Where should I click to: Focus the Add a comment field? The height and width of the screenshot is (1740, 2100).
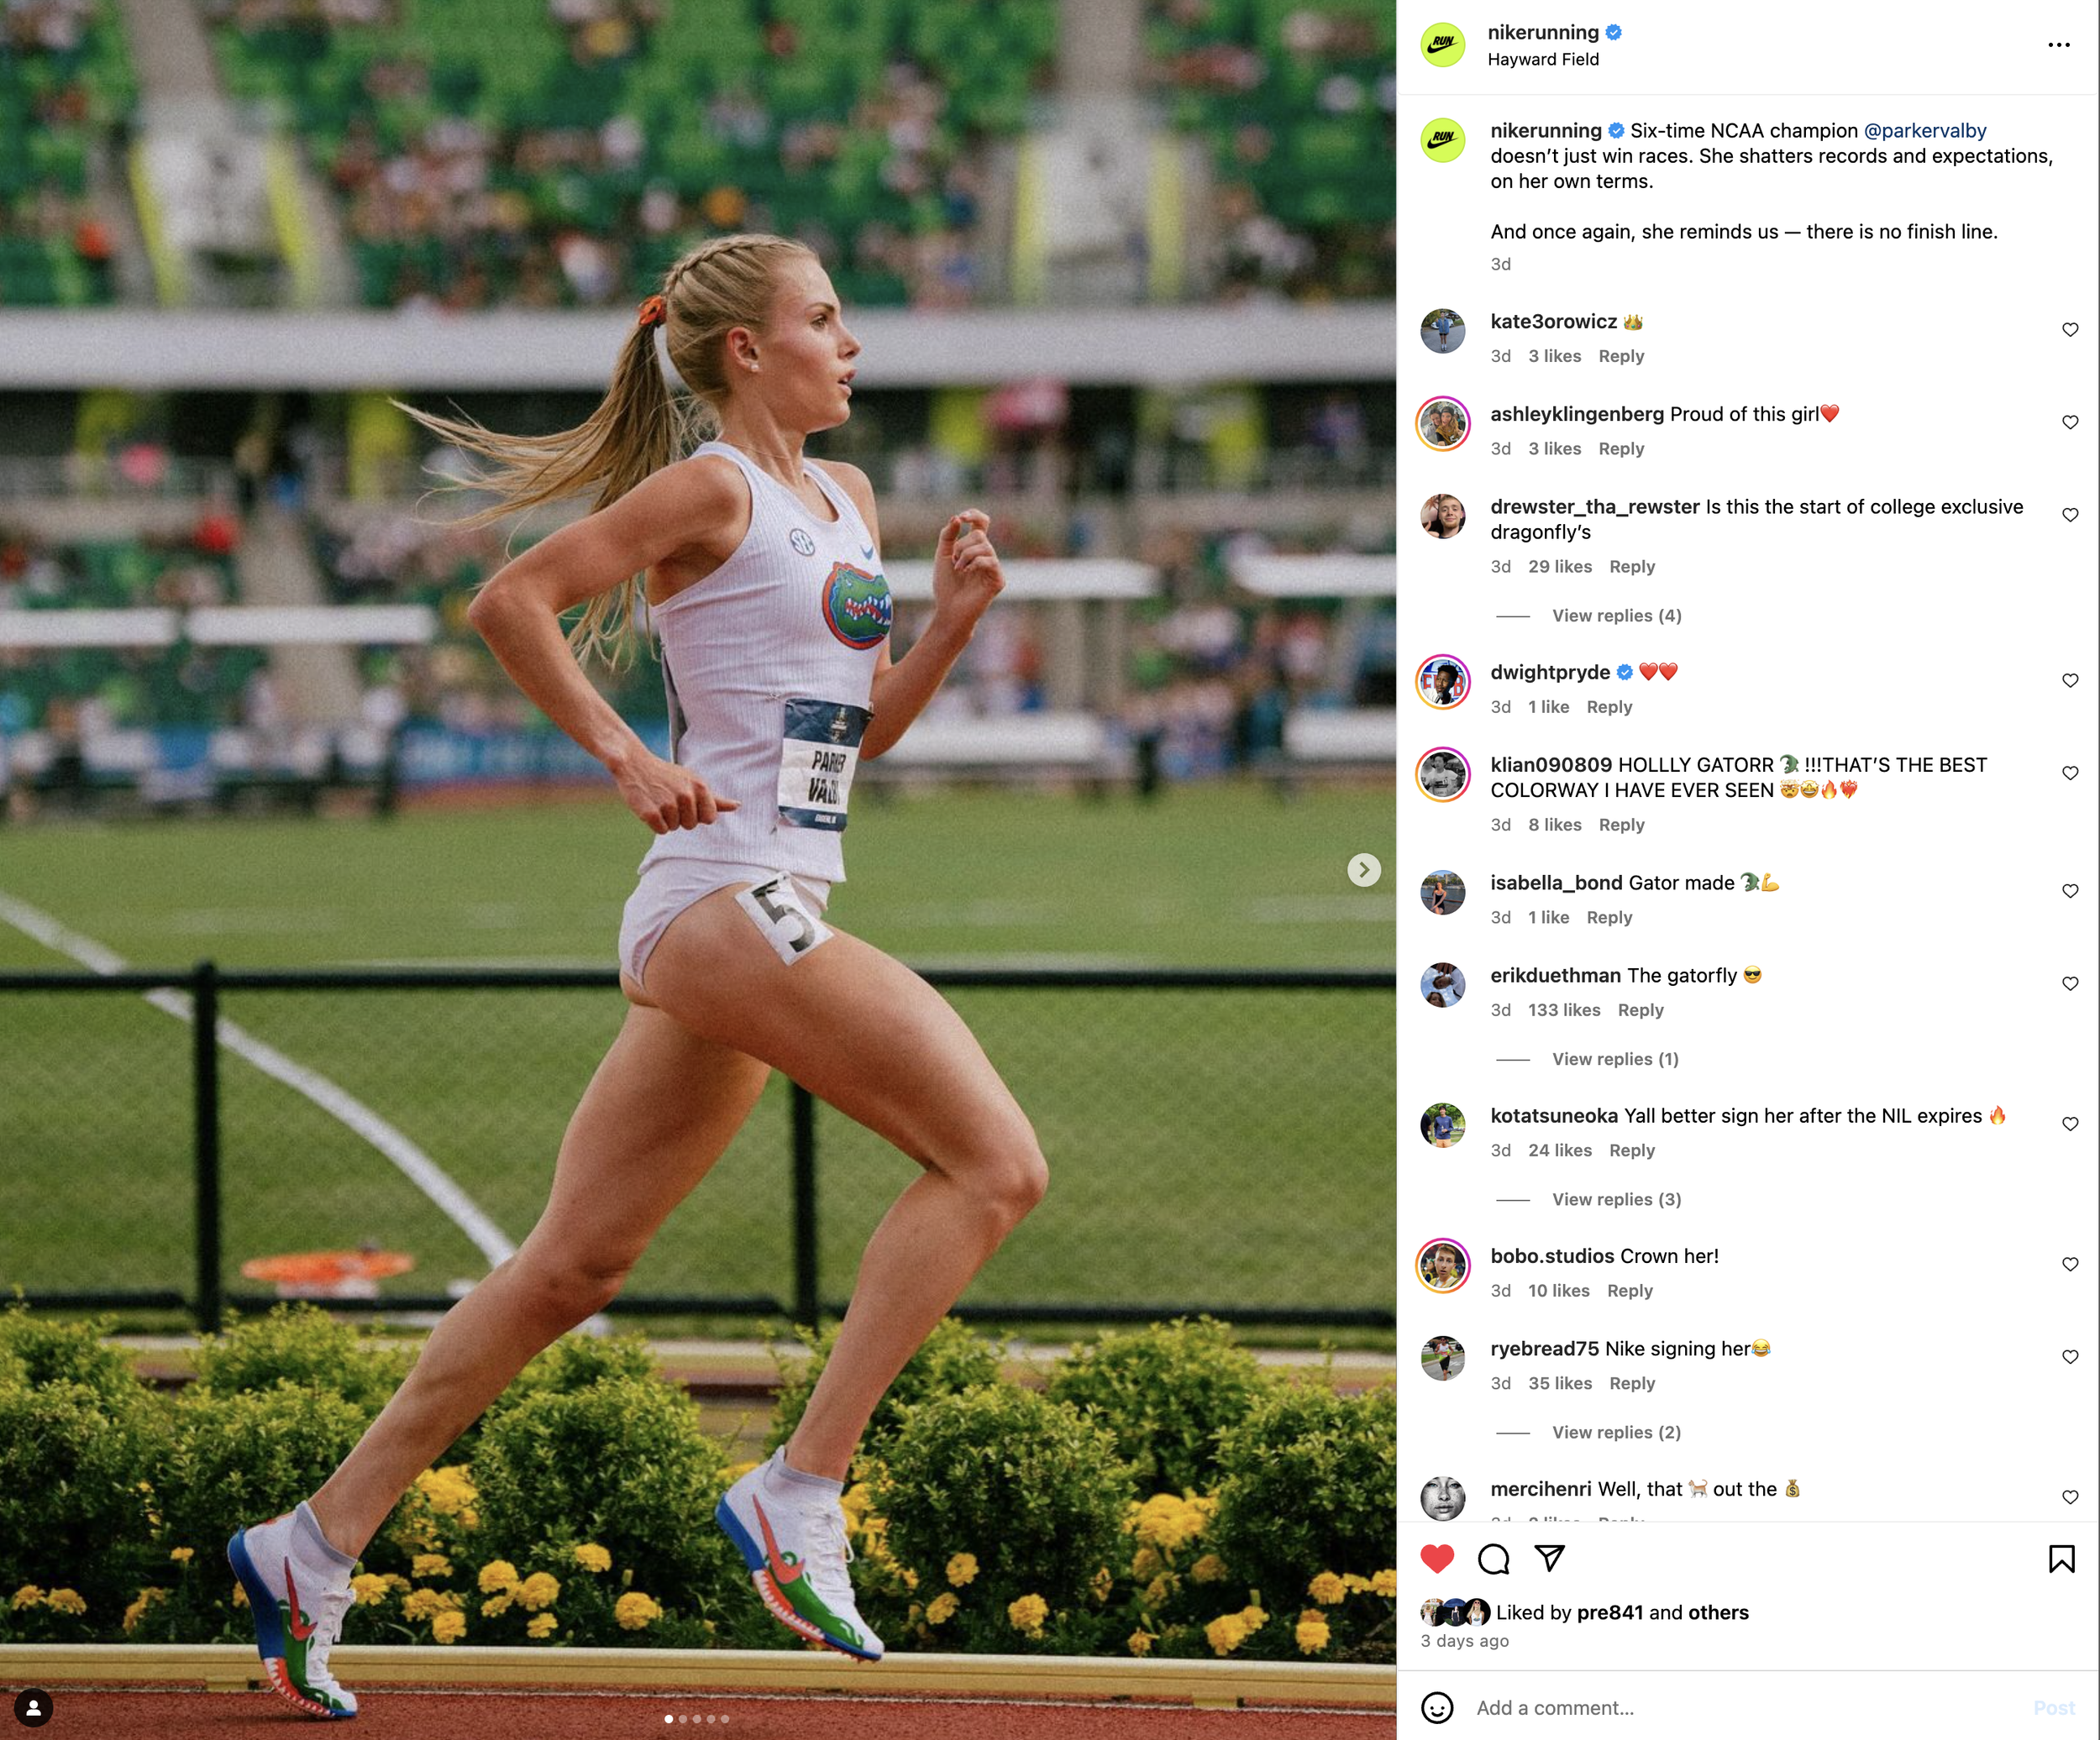pos(1745,1708)
